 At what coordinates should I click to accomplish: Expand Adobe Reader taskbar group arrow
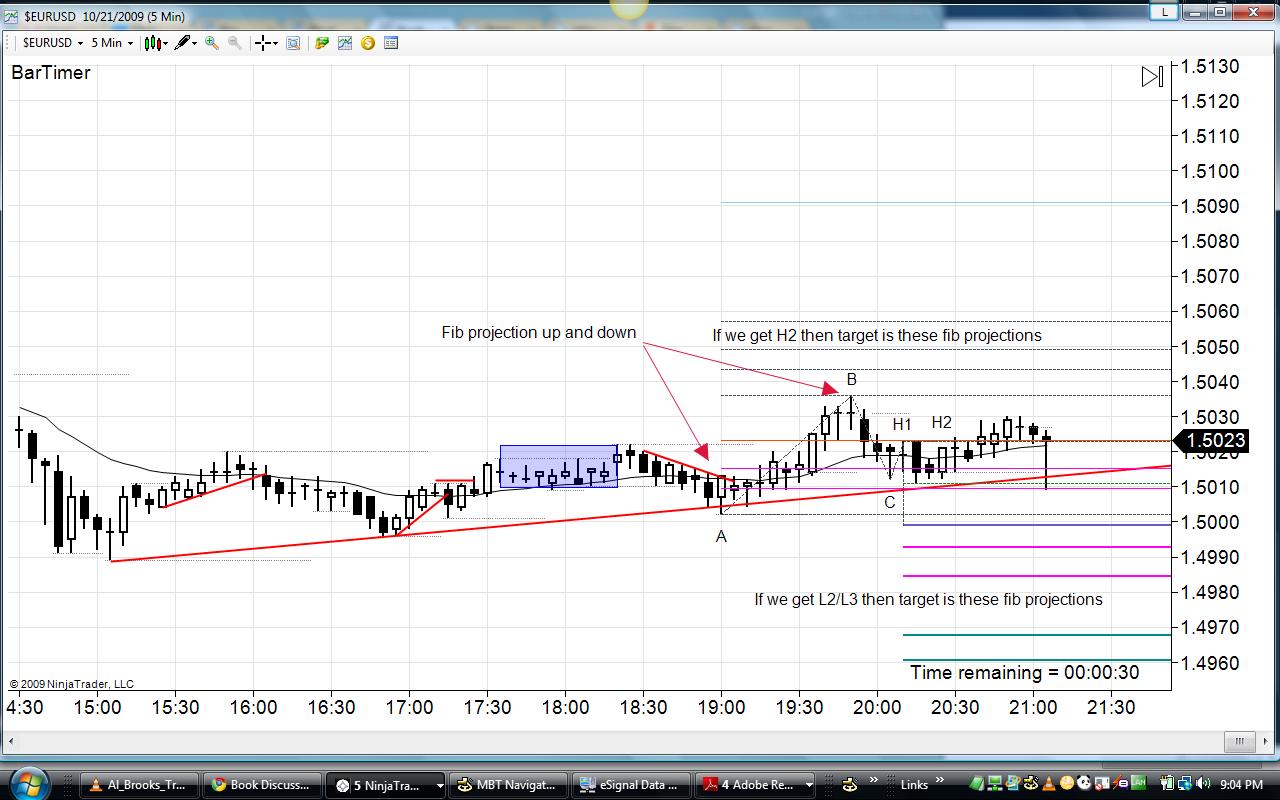pyautogui.click(x=808, y=785)
